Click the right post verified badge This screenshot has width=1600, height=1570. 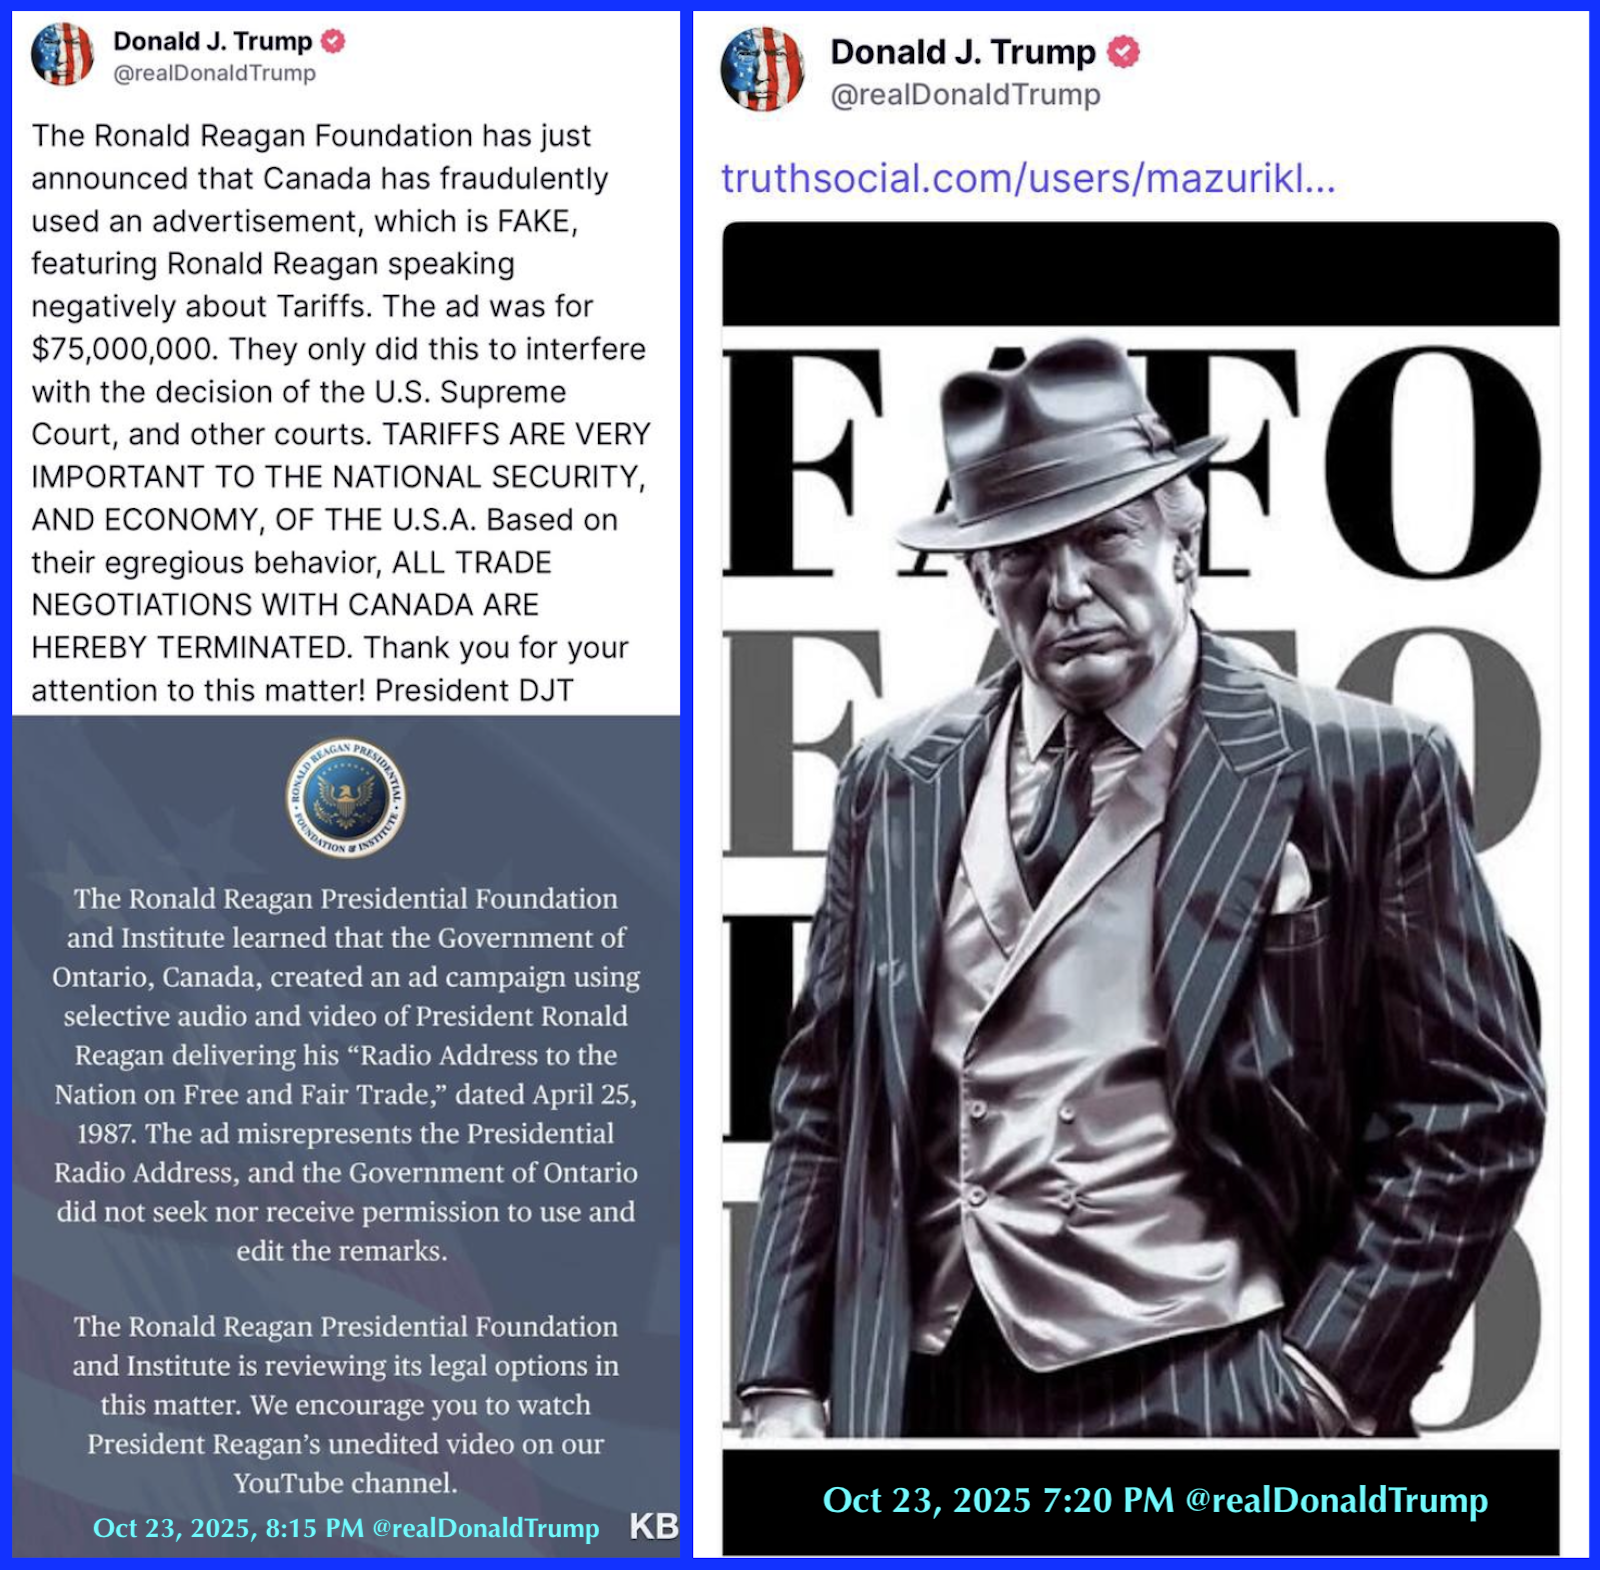coord(1124,52)
